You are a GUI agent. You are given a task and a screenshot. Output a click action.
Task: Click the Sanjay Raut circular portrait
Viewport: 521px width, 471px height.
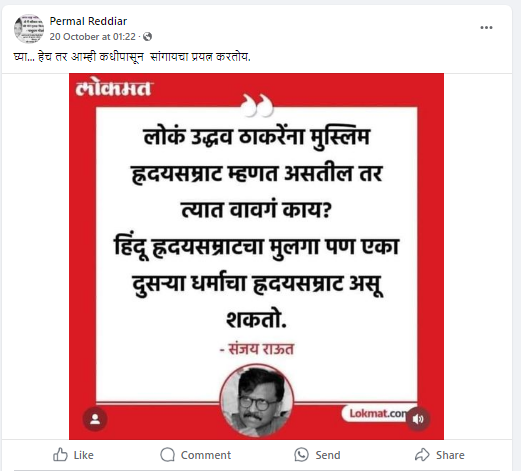point(257,400)
